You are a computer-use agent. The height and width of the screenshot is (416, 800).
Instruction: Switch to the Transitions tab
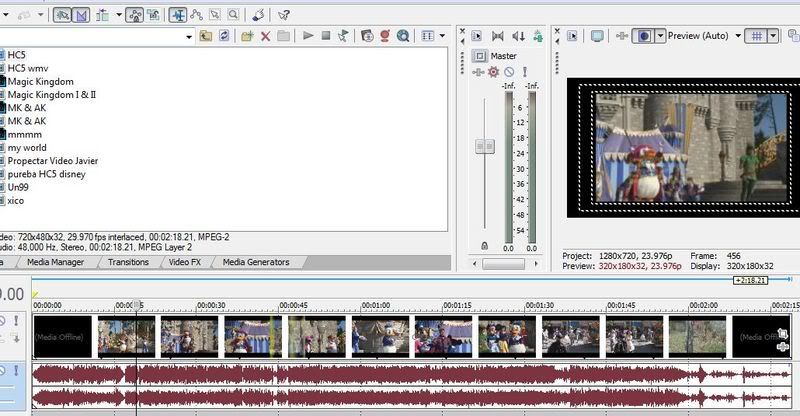(128, 262)
